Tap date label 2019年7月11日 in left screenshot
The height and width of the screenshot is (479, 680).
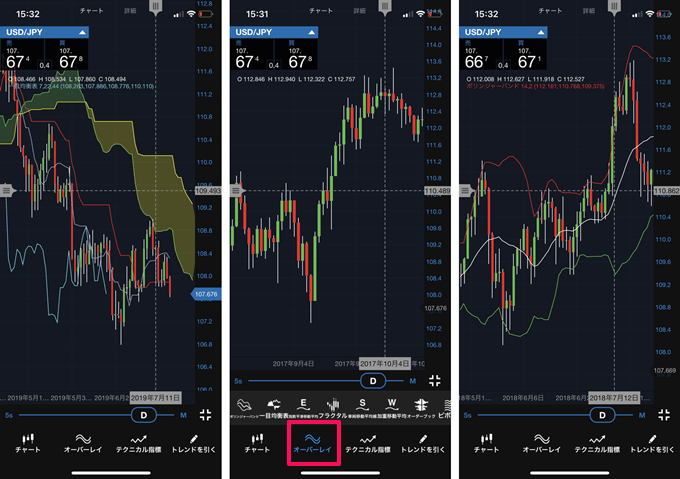(156, 398)
